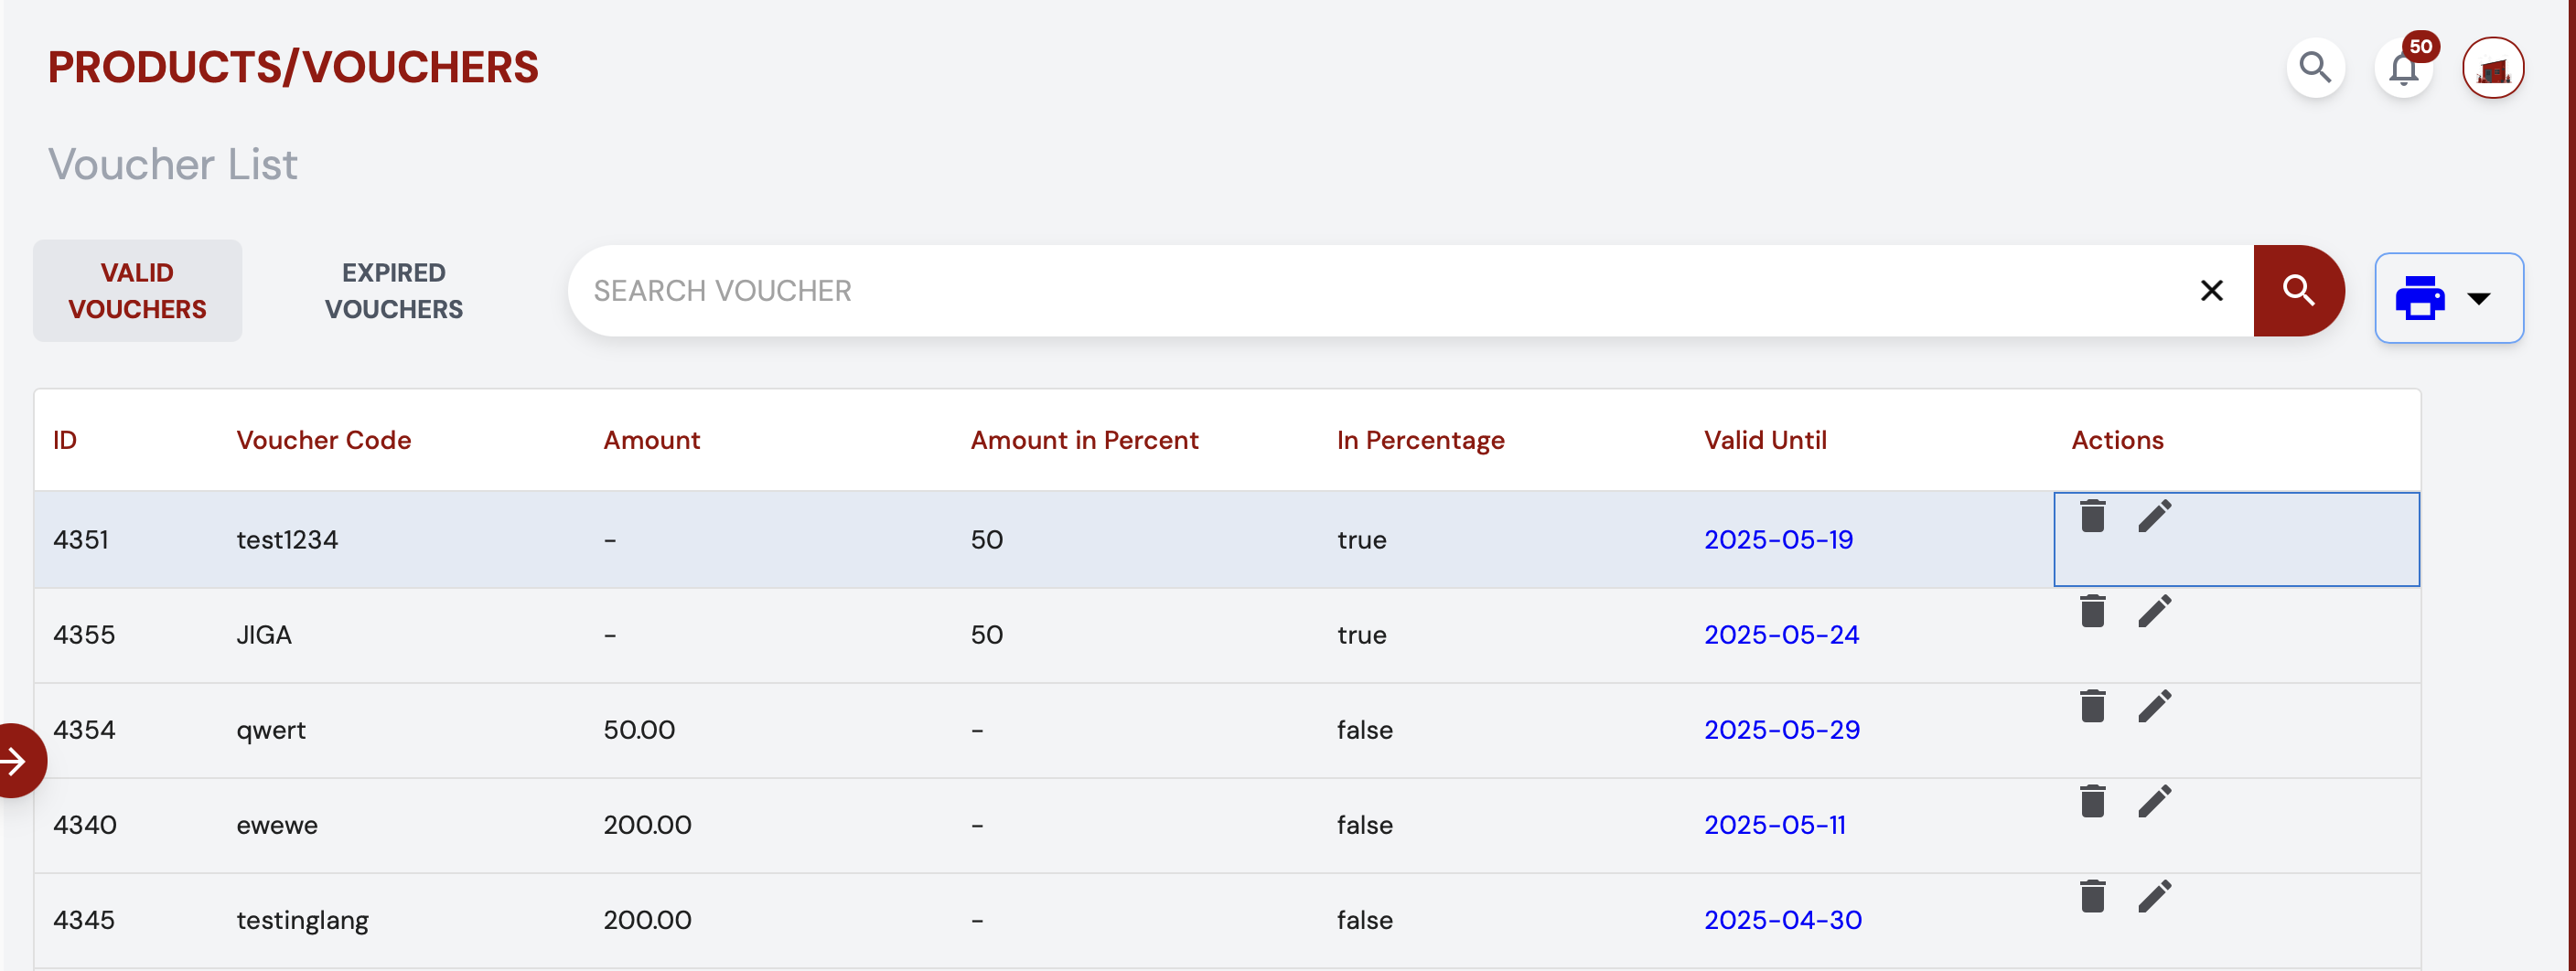Screen dimensions: 2576x971
Task: Click the header search magnifier icon
Action: tap(2315, 68)
